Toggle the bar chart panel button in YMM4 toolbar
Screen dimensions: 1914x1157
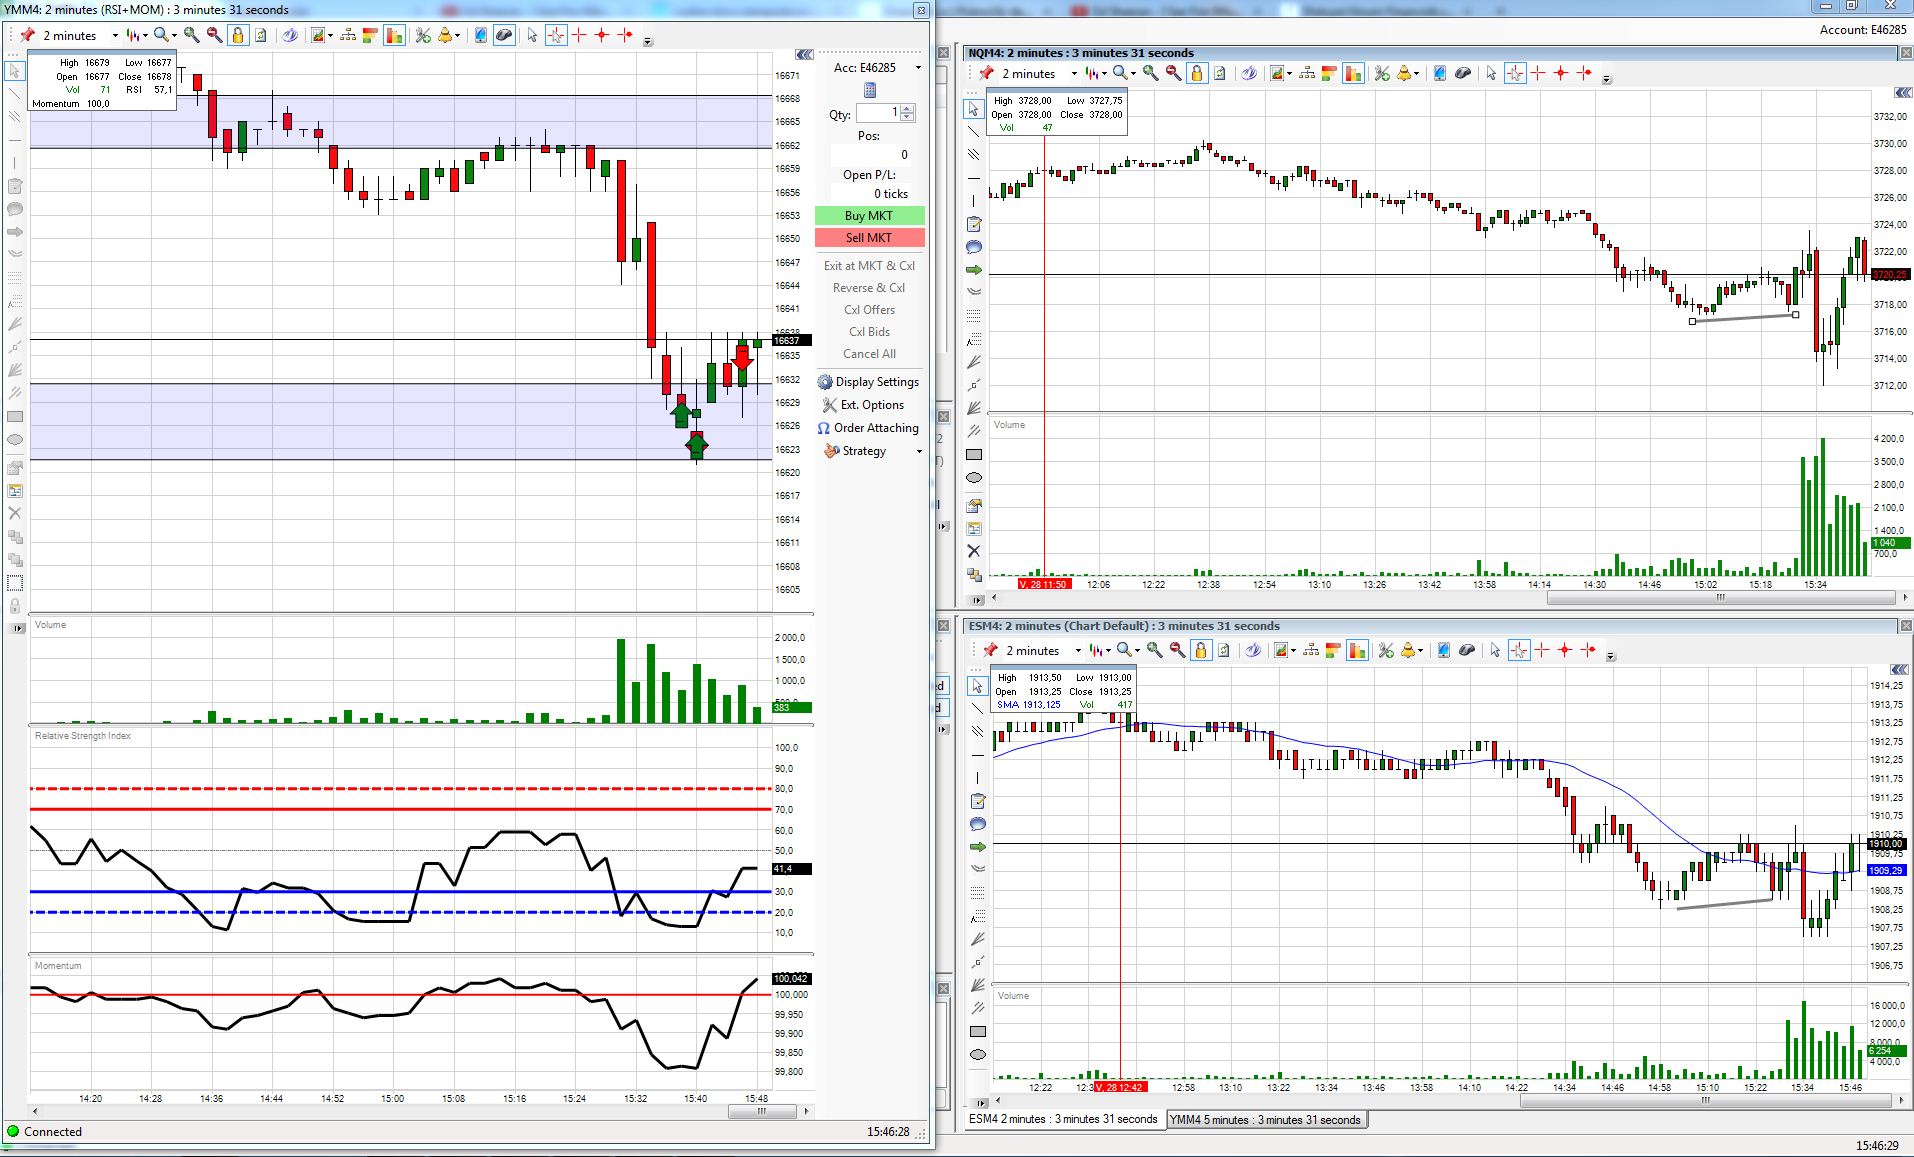pyautogui.click(x=394, y=35)
